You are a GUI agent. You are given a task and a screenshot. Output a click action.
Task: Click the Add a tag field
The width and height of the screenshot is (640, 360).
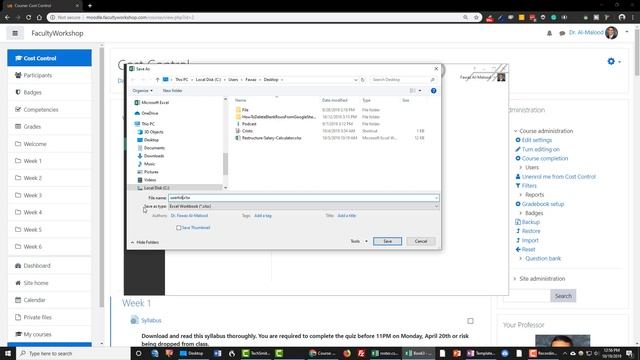pyautogui.click(x=263, y=216)
